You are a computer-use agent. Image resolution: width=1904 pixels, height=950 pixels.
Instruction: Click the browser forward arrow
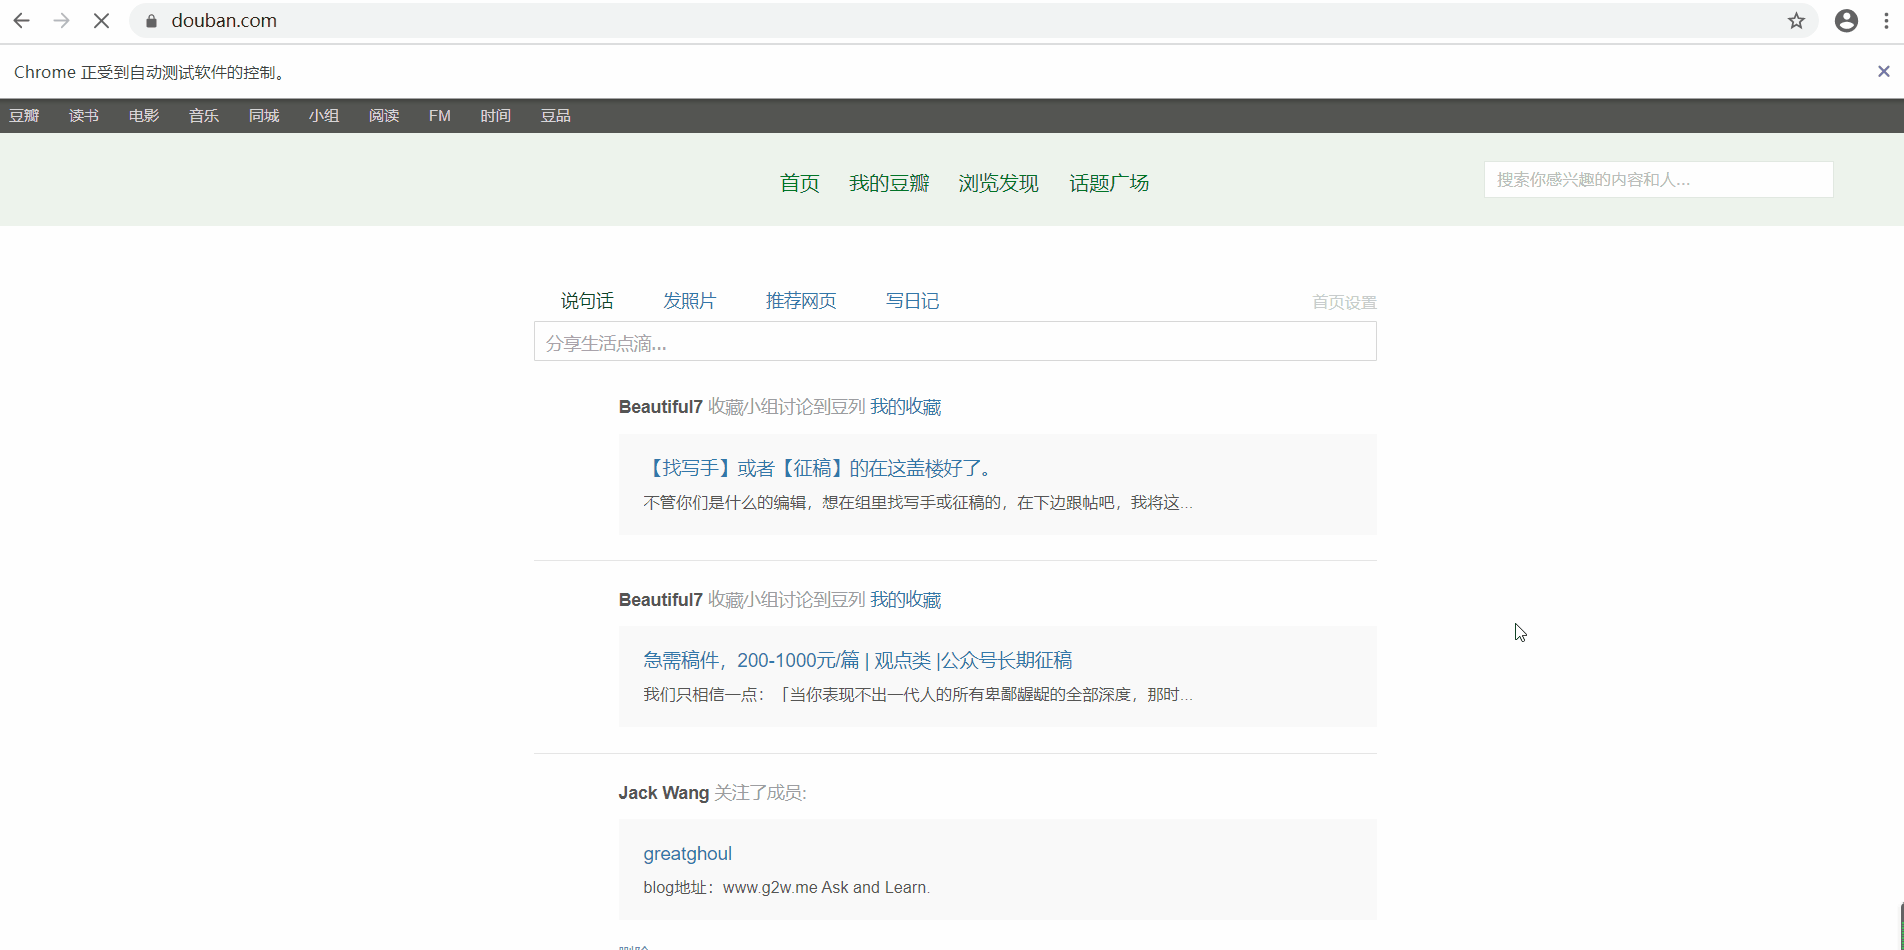coord(61,21)
